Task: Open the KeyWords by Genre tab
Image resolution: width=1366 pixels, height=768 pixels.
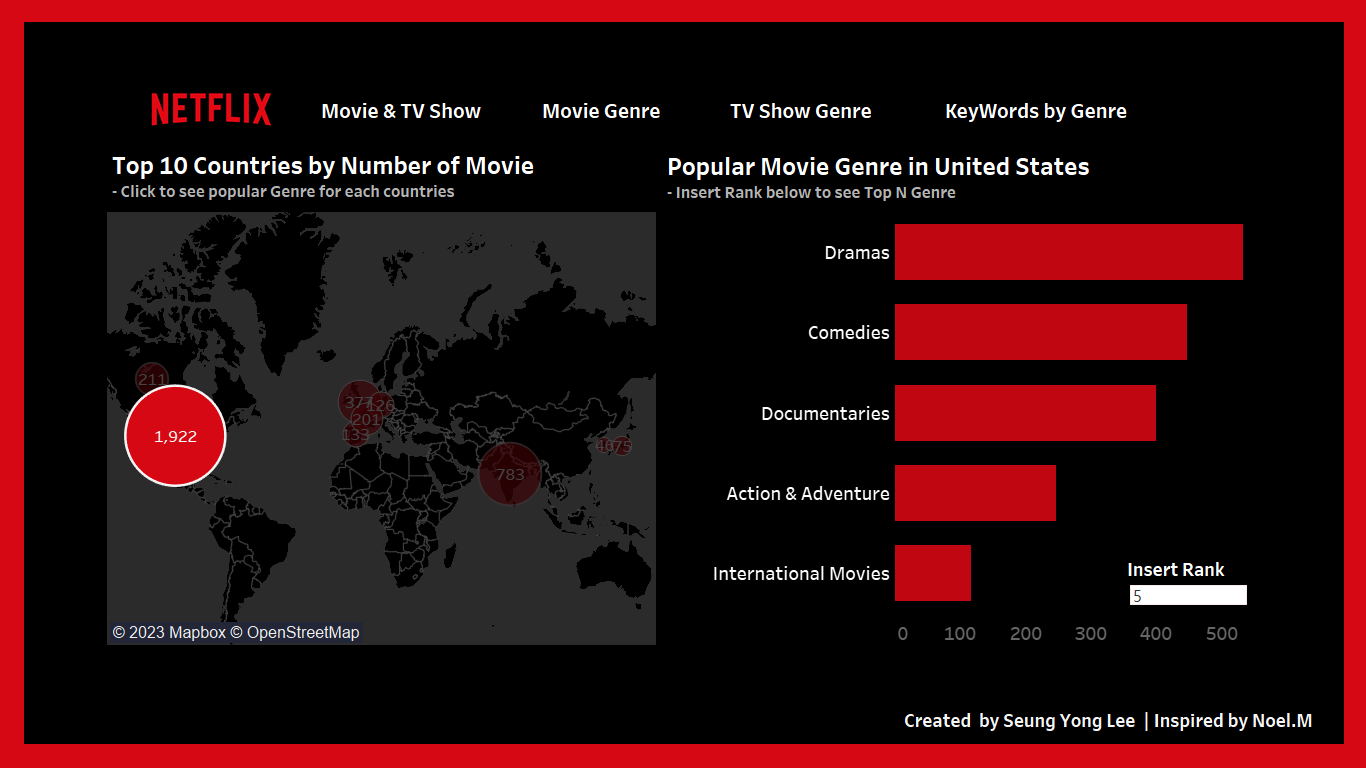Action: click(1036, 111)
